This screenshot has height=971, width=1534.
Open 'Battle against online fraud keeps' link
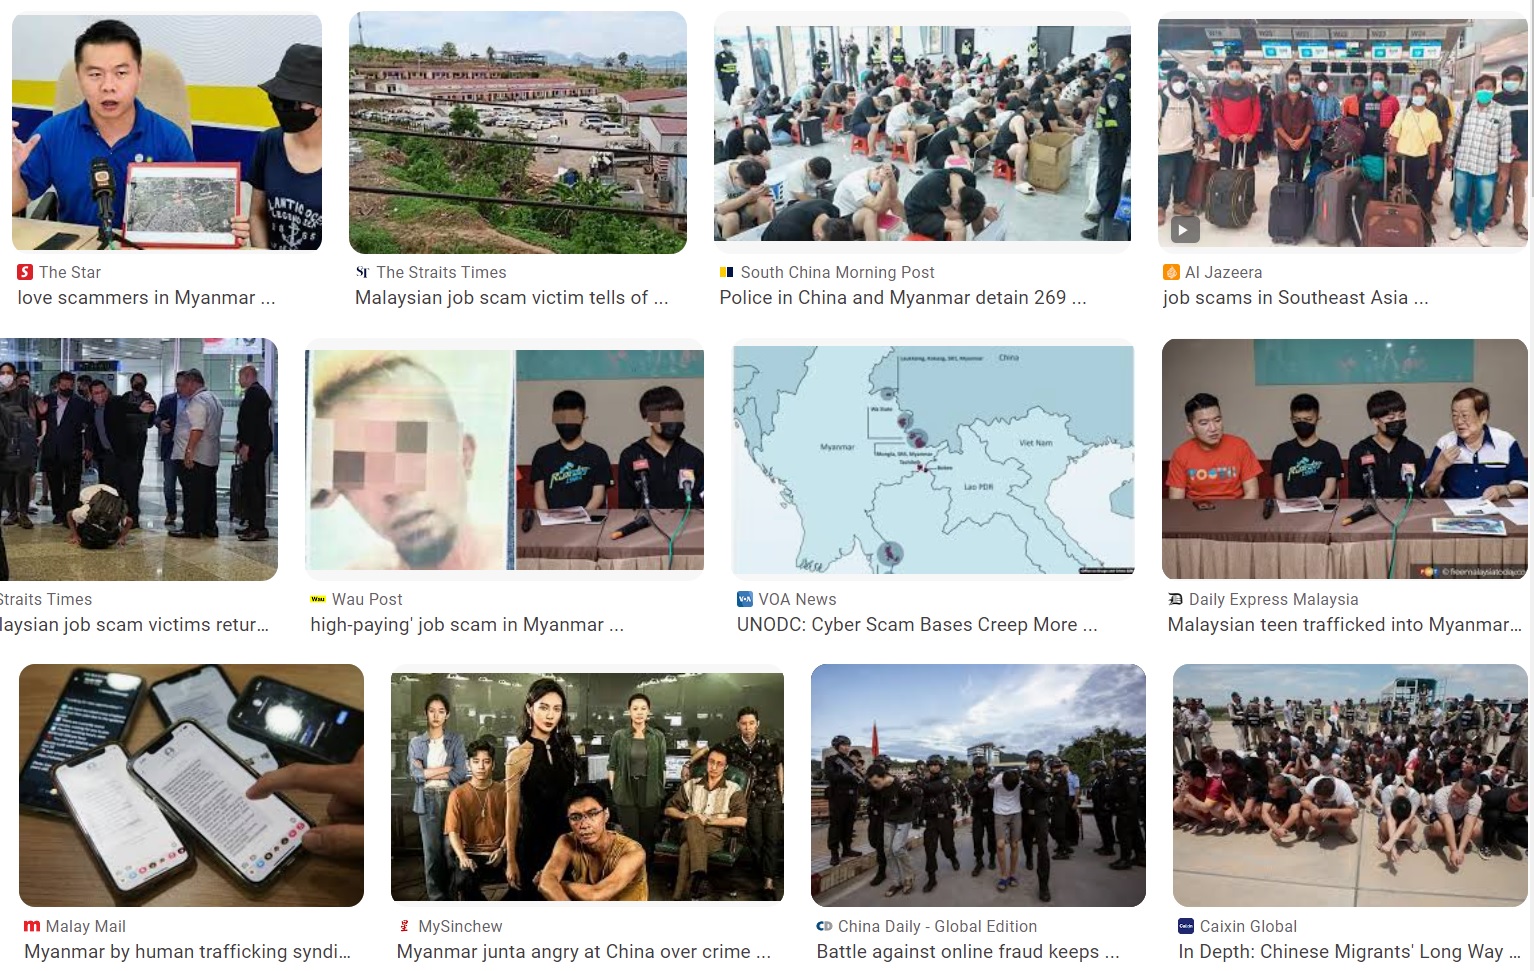pyautogui.click(x=968, y=952)
